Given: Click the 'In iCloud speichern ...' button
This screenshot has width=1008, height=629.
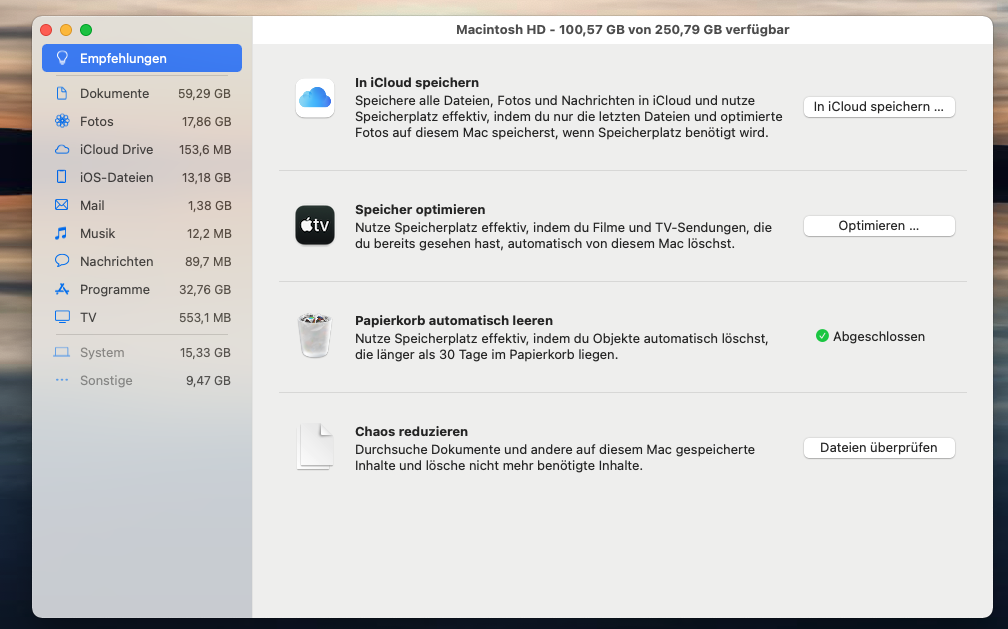Looking at the screenshot, I should (879, 107).
